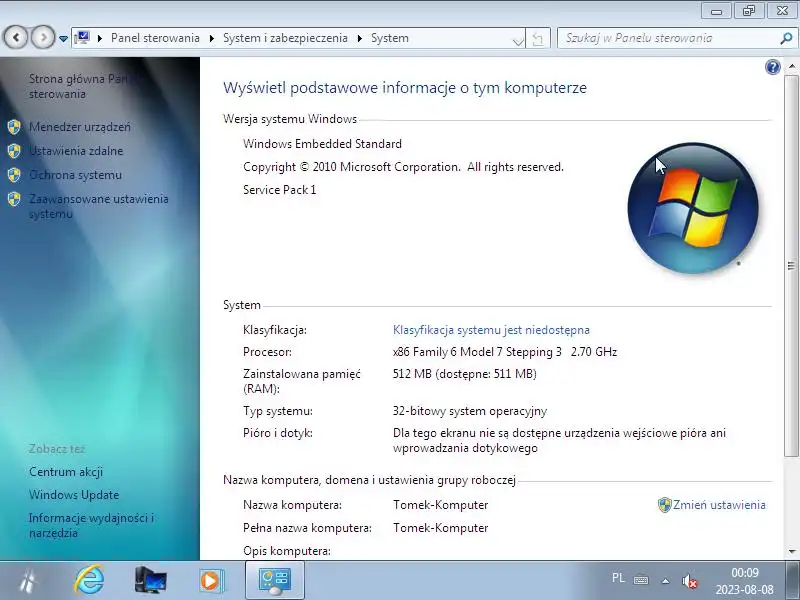Open Ustawienia zdalne link
The image size is (800, 600).
(76, 151)
